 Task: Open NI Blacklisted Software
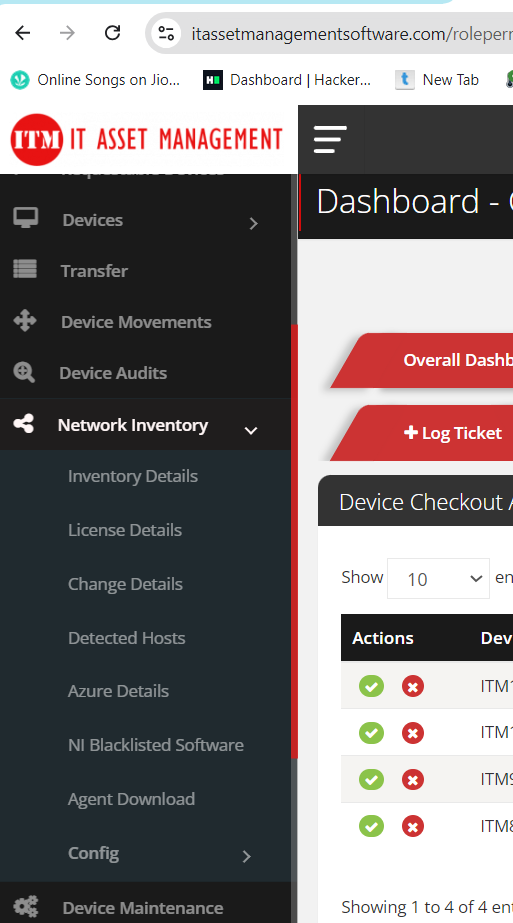[x=155, y=745]
